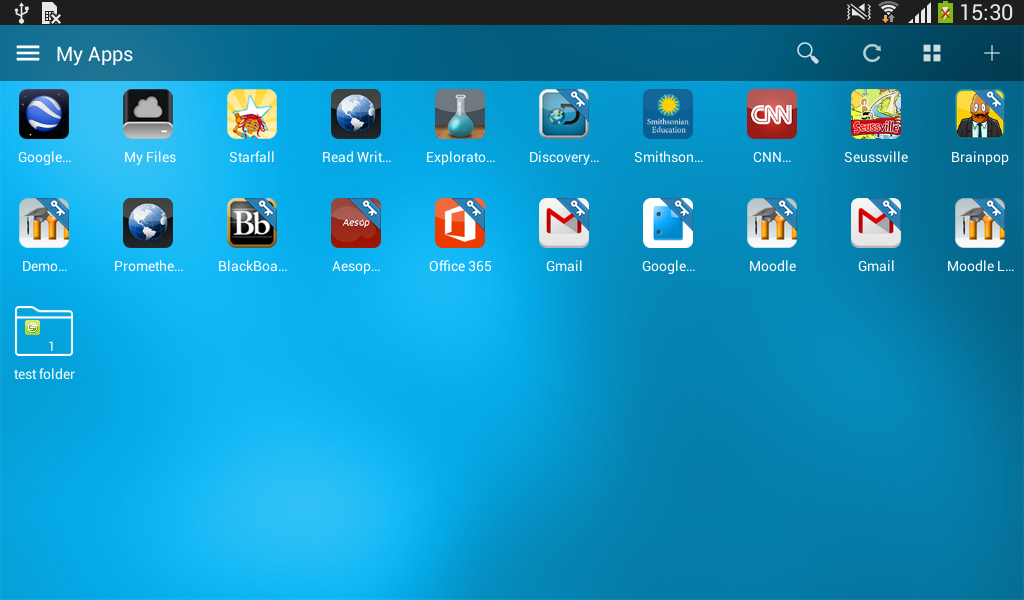Launch the Exploratorium flask app
This screenshot has width=1024, height=600.
point(460,114)
